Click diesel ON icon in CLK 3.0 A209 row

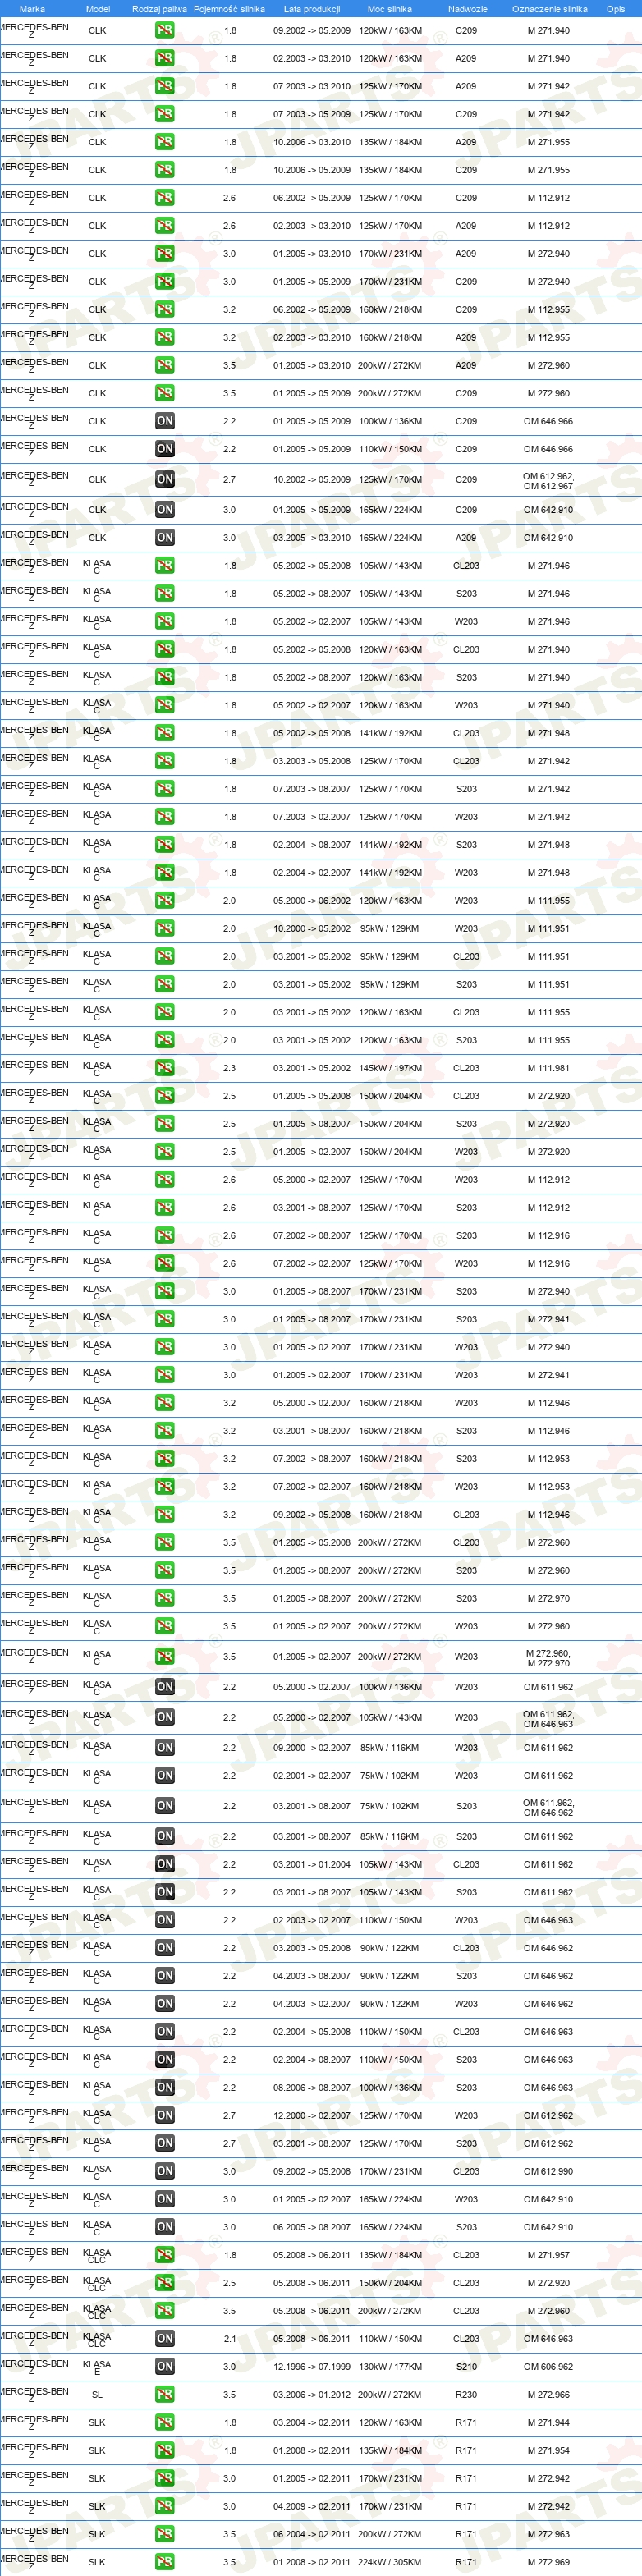tap(165, 537)
